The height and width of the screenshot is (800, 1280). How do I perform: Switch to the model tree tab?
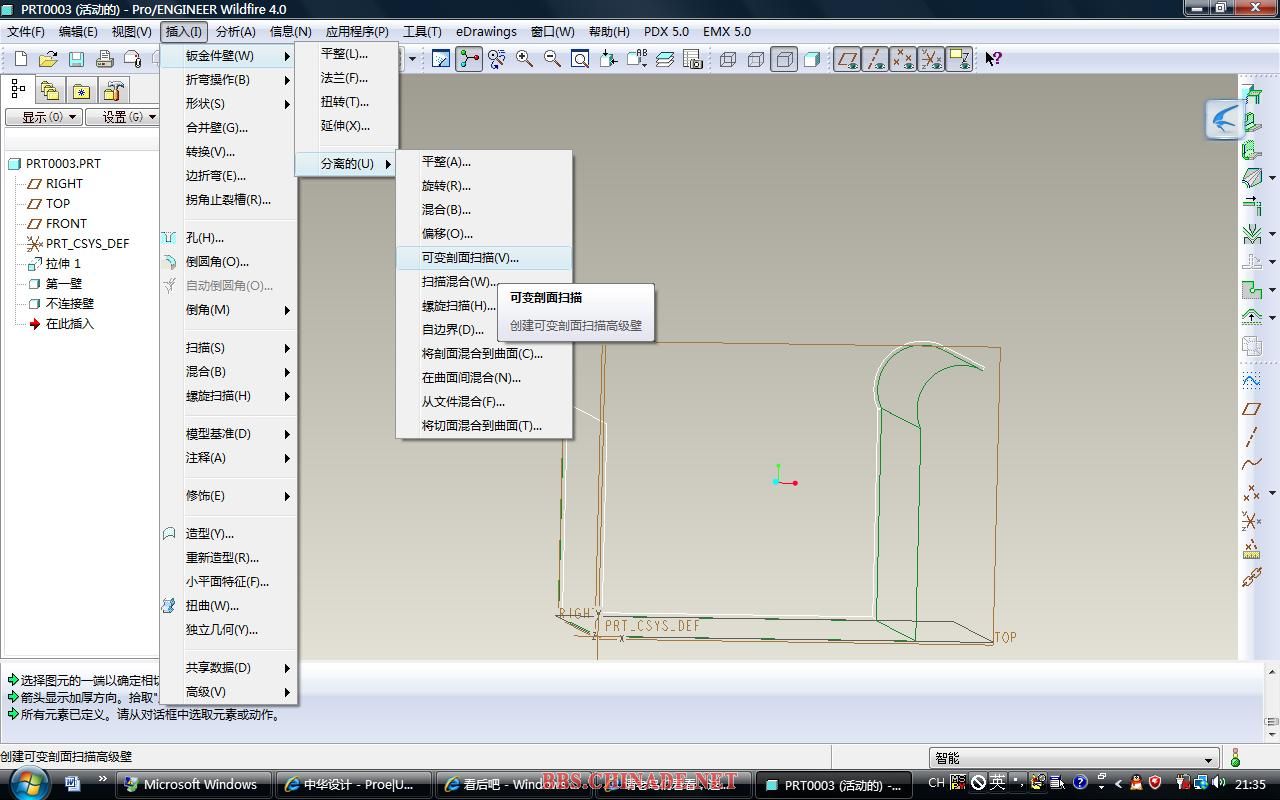(18, 90)
